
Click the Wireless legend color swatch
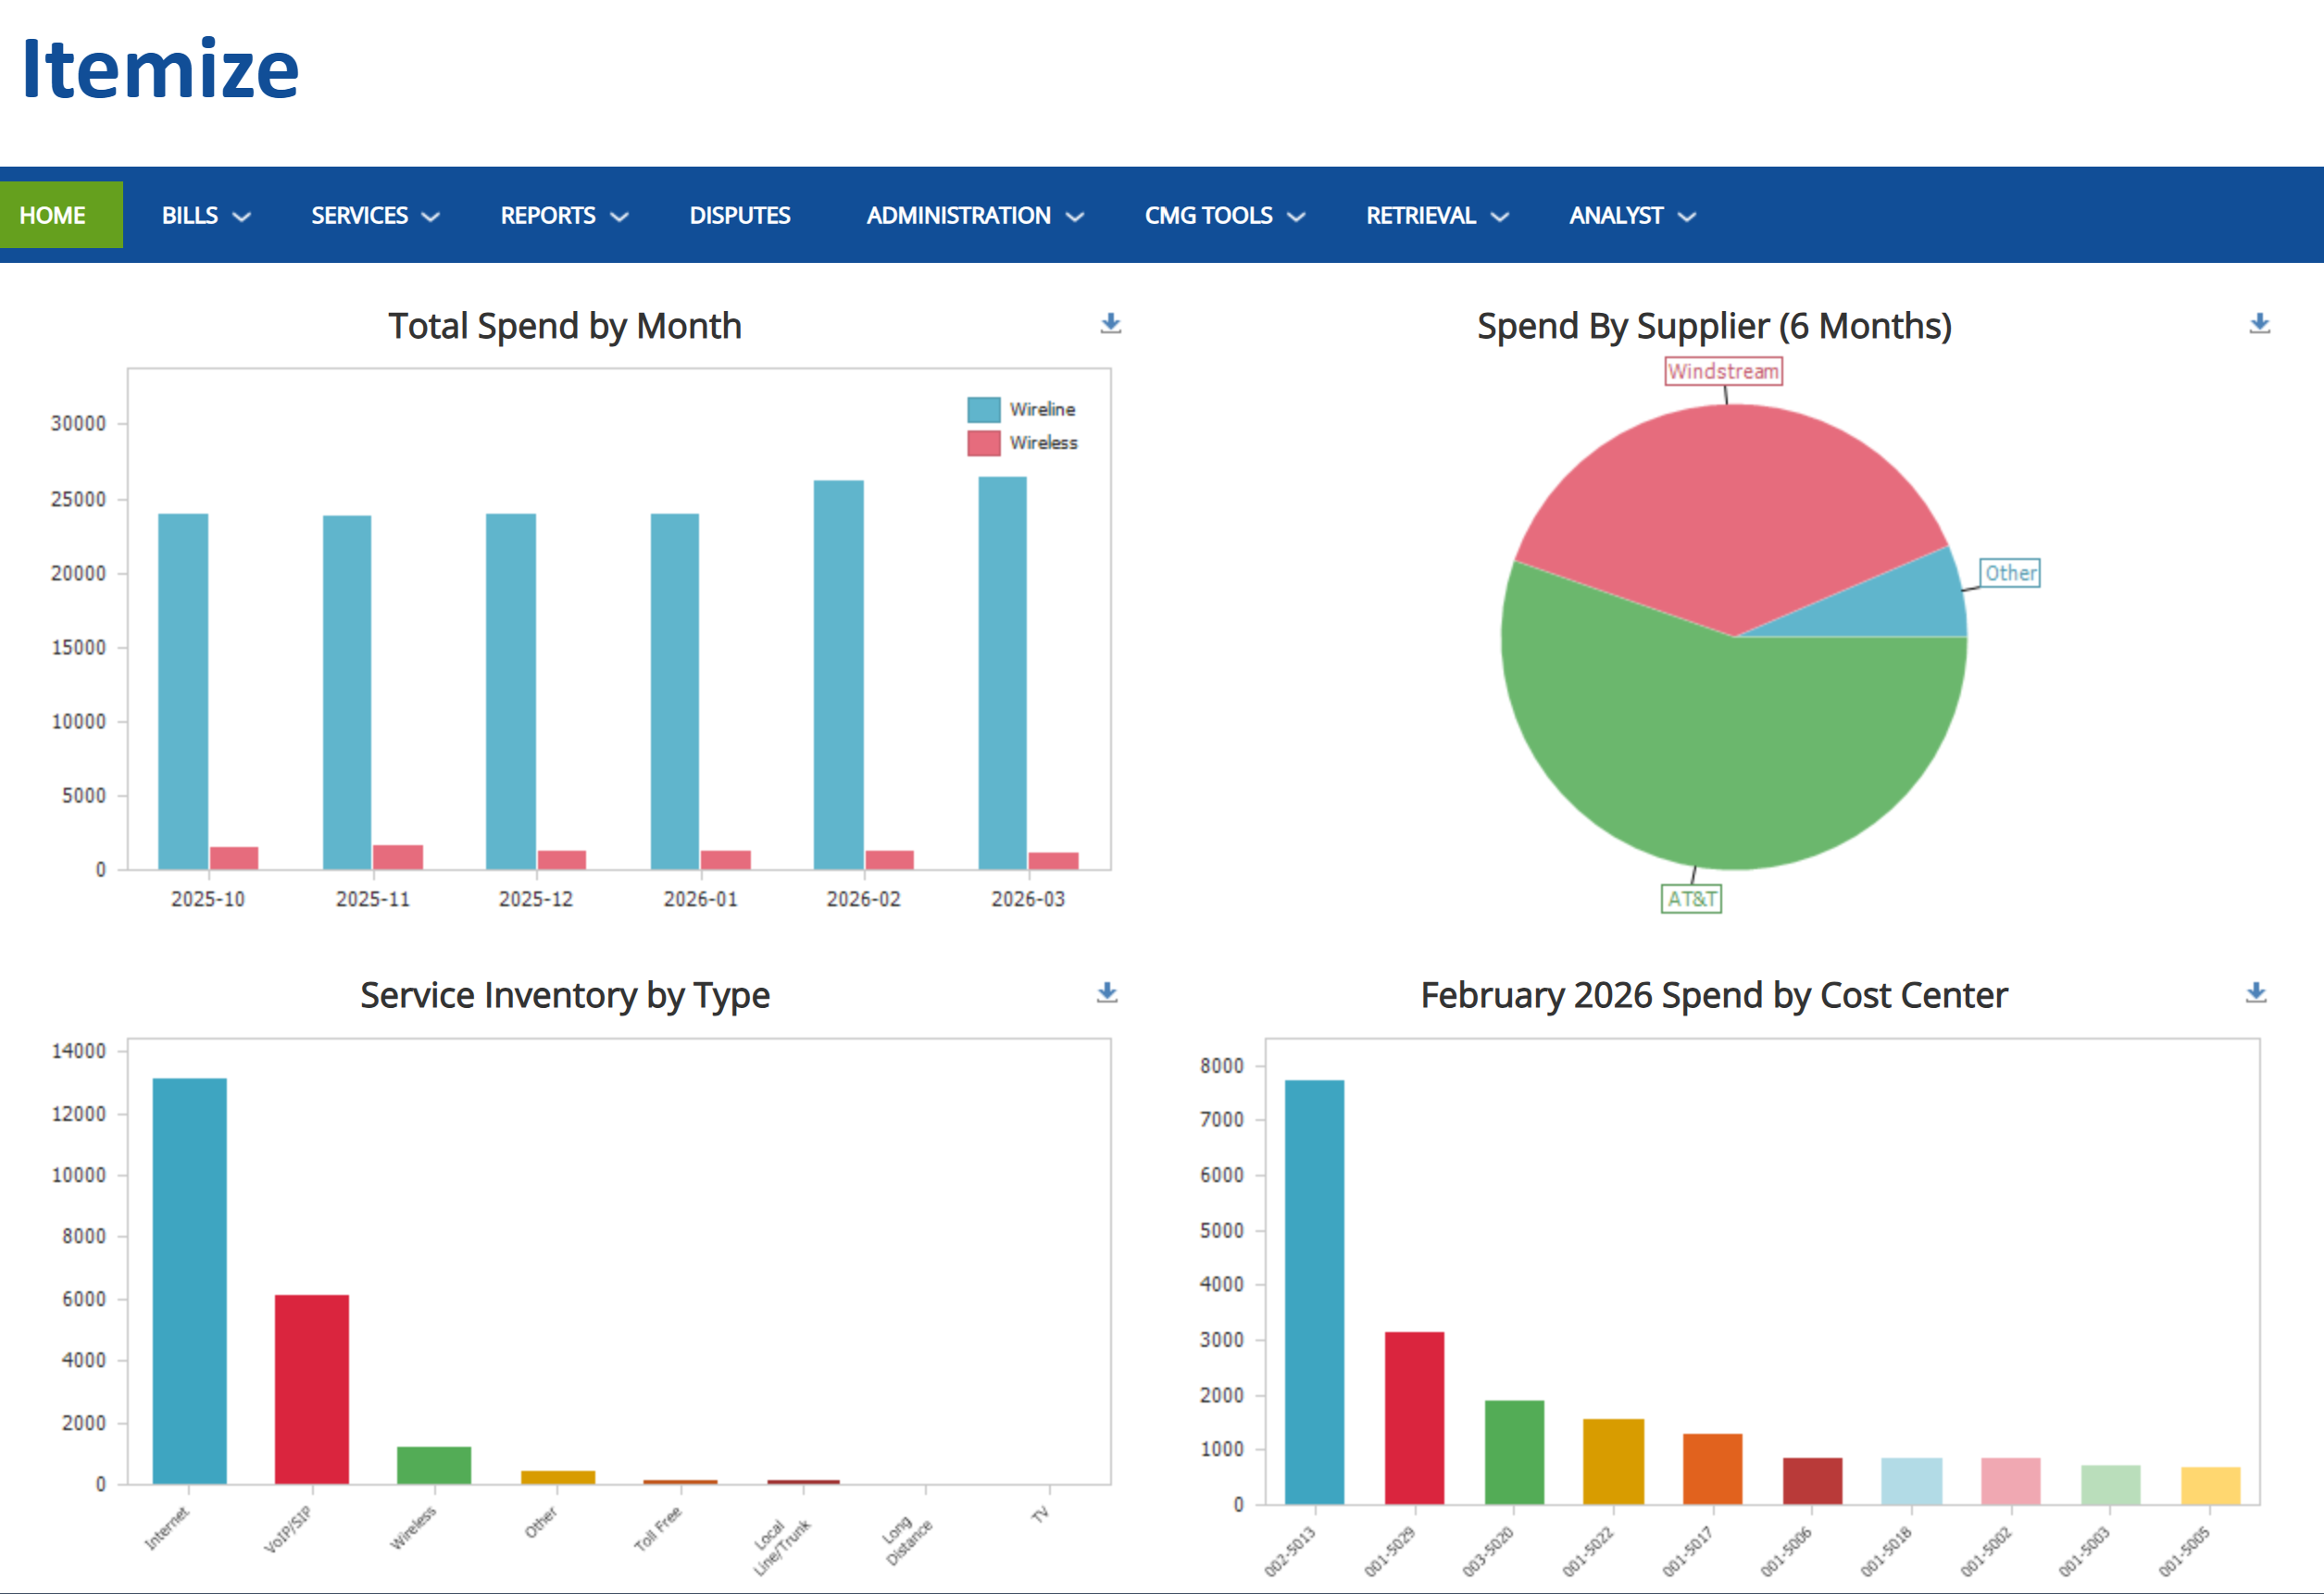(x=983, y=443)
